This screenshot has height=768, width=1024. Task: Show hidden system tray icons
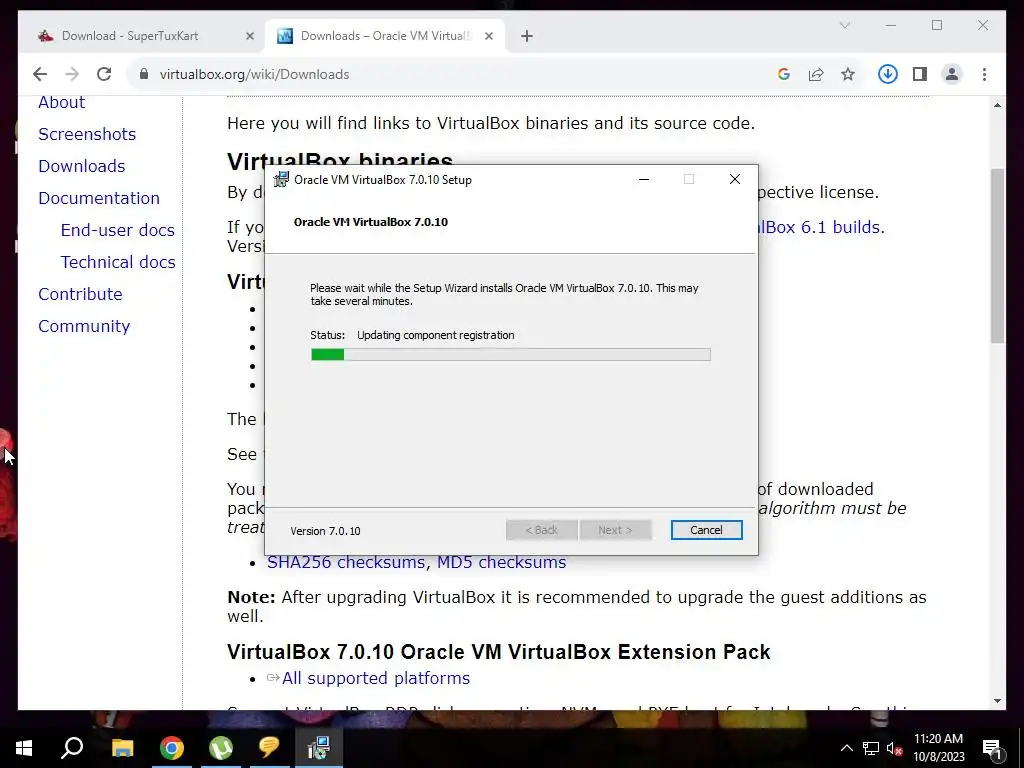click(x=846, y=748)
